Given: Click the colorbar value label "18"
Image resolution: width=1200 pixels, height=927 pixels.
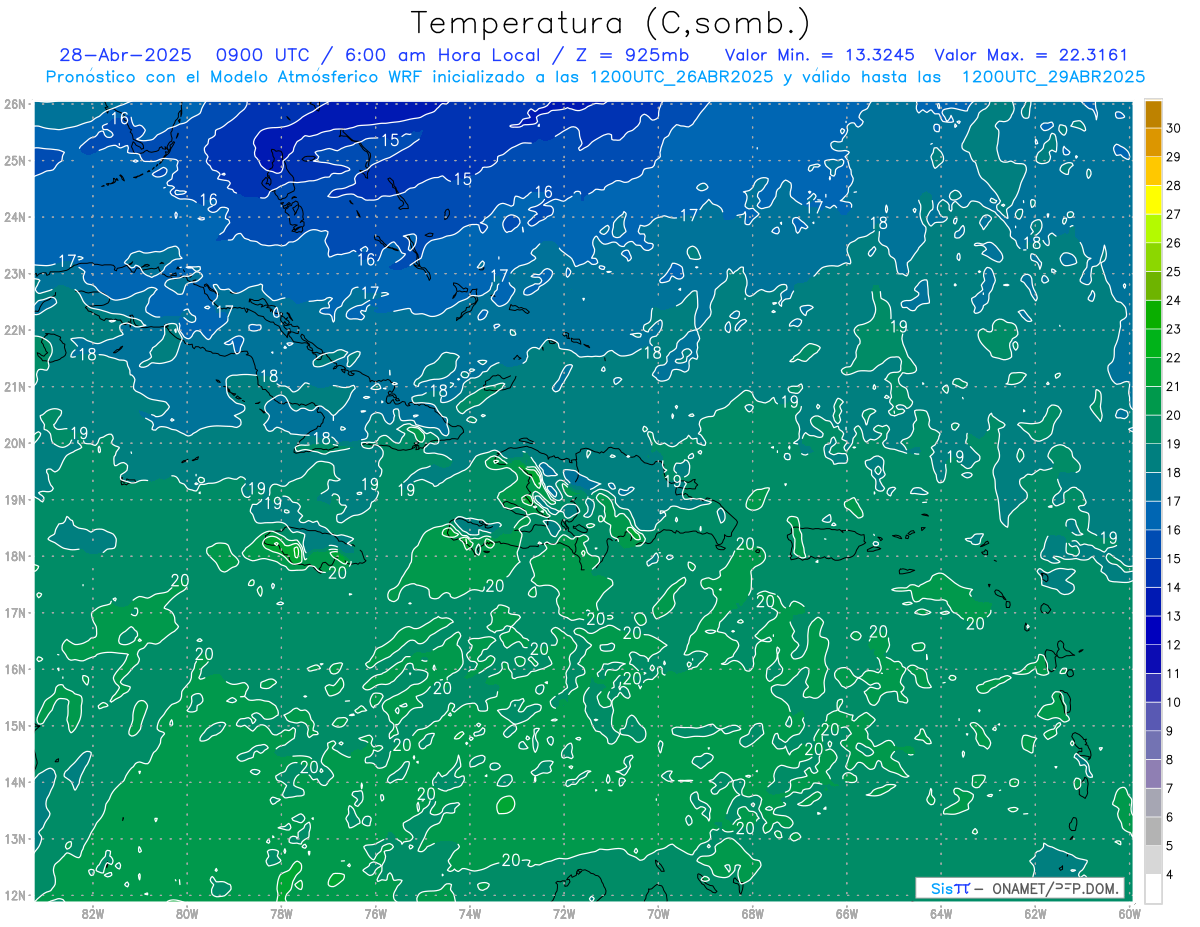Looking at the screenshot, I should 1174,472.
